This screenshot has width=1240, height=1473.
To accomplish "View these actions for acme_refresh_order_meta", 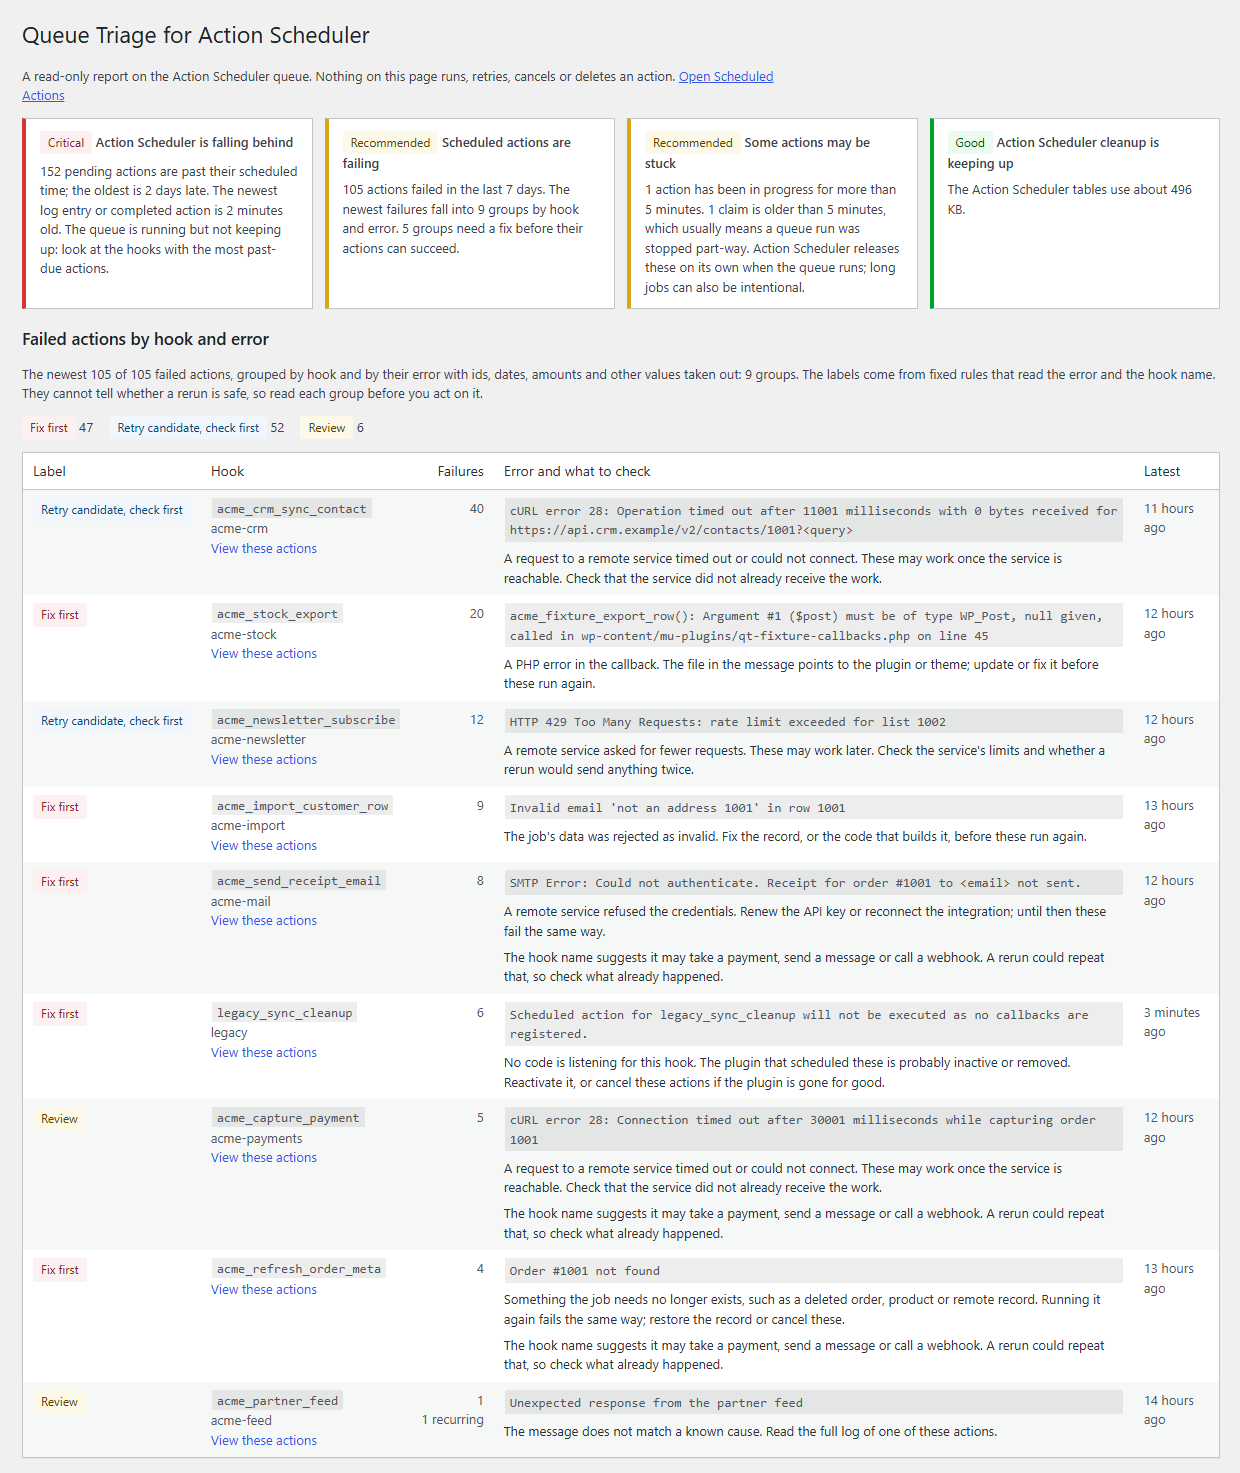I will click(264, 1290).
